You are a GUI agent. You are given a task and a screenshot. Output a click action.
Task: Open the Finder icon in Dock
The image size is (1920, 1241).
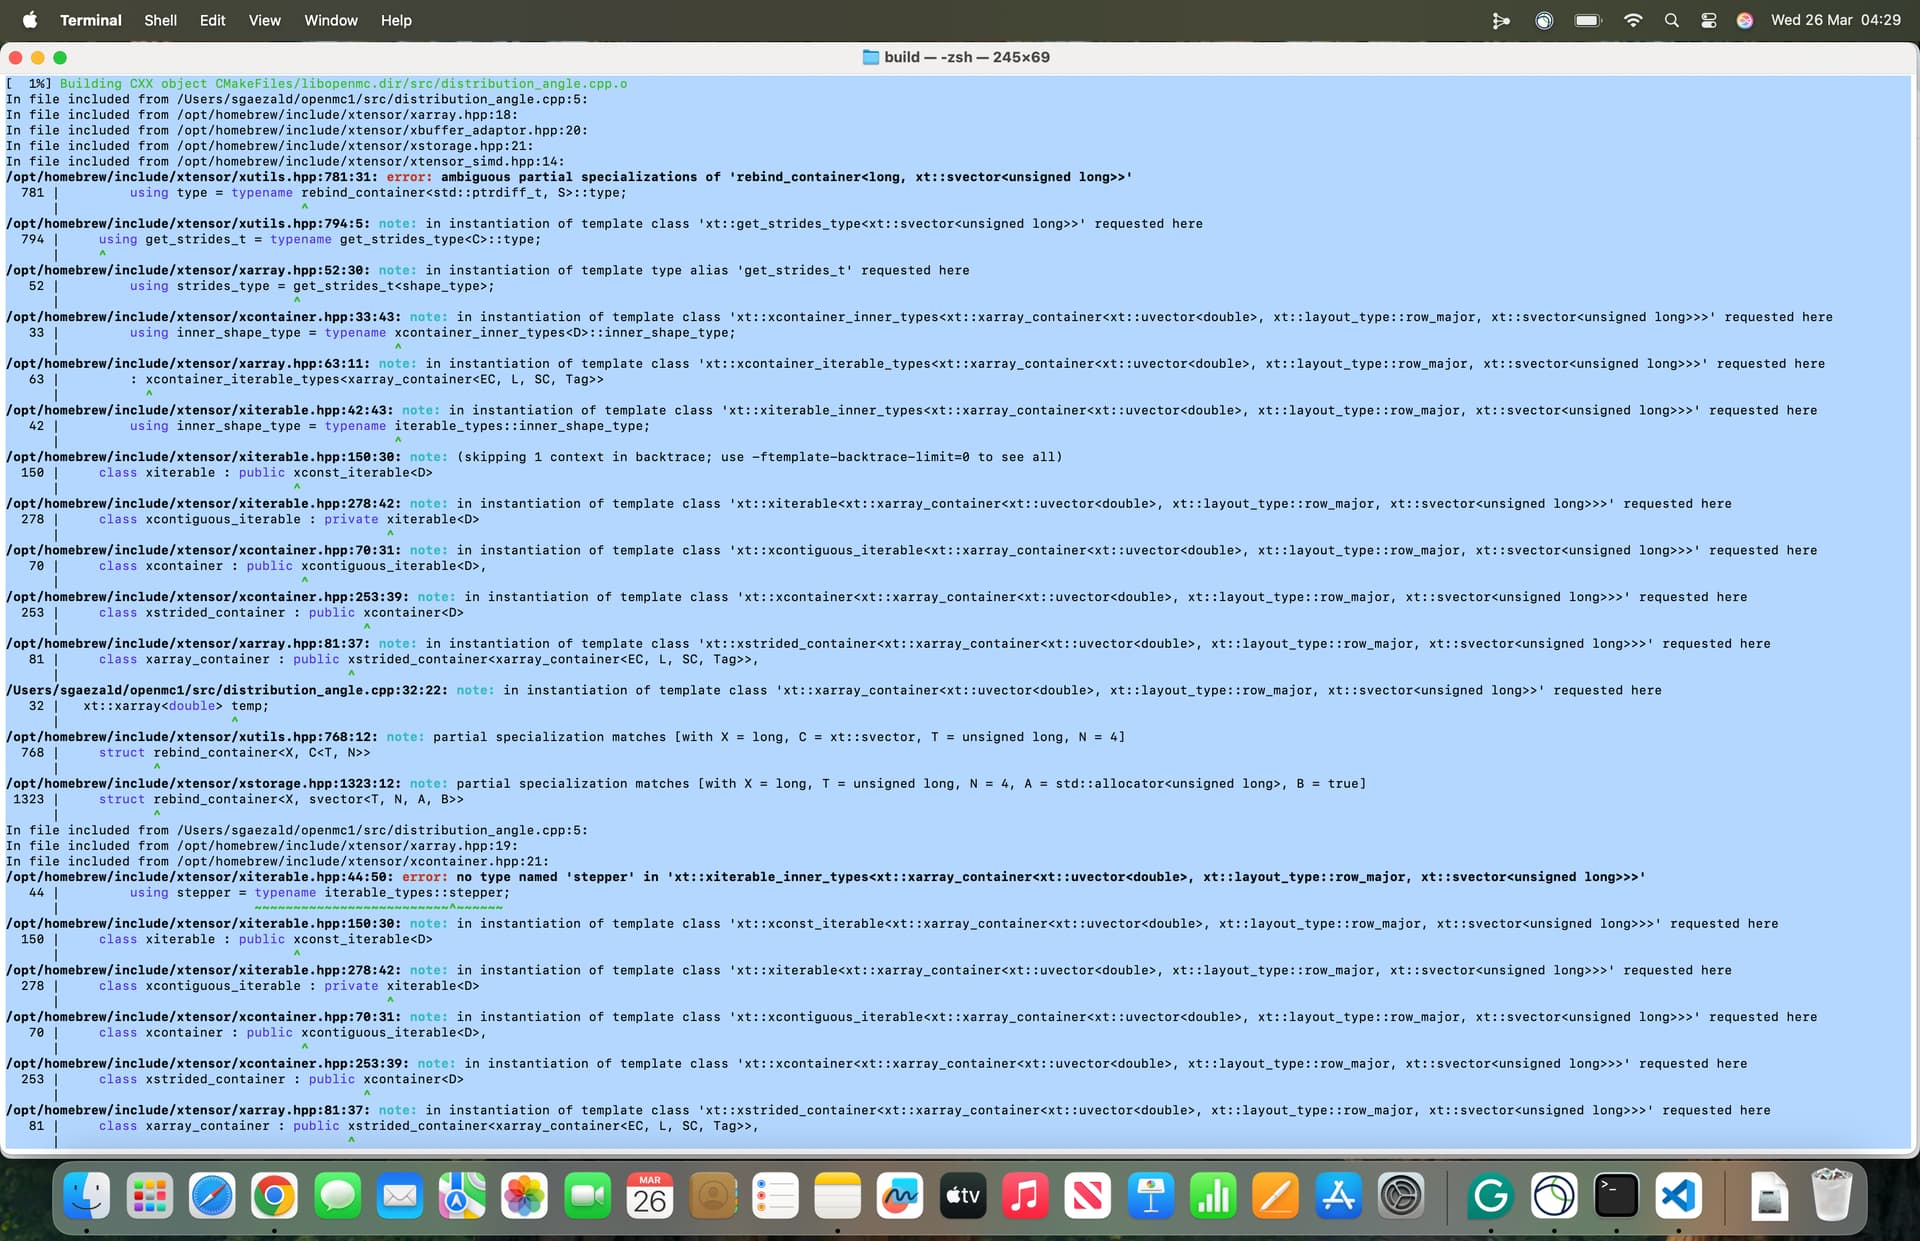pos(87,1196)
